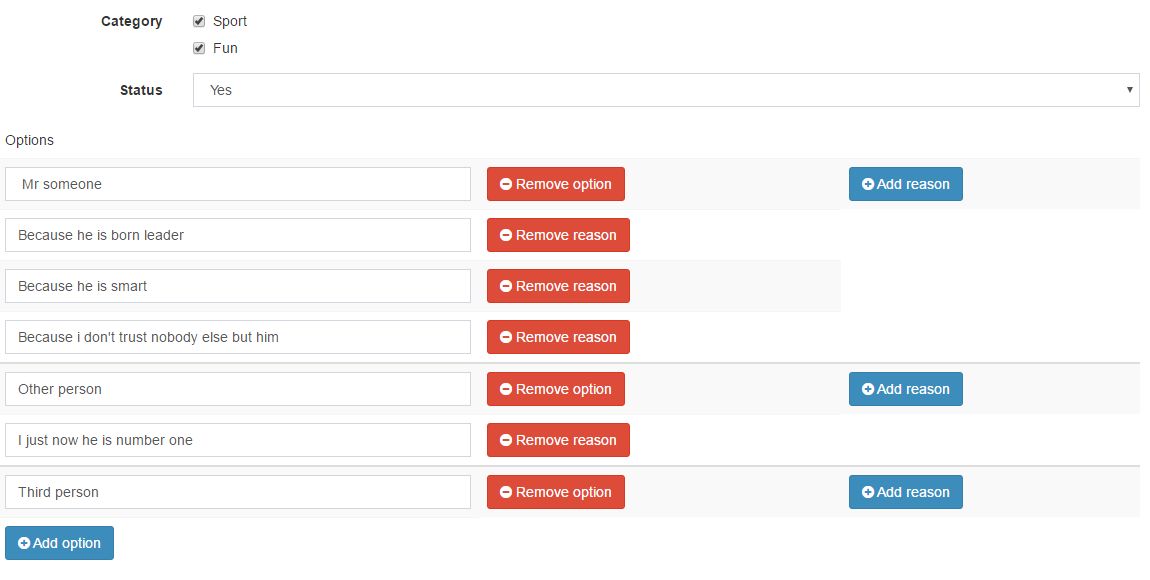Click the 'Other person' option input

pos(238,389)
